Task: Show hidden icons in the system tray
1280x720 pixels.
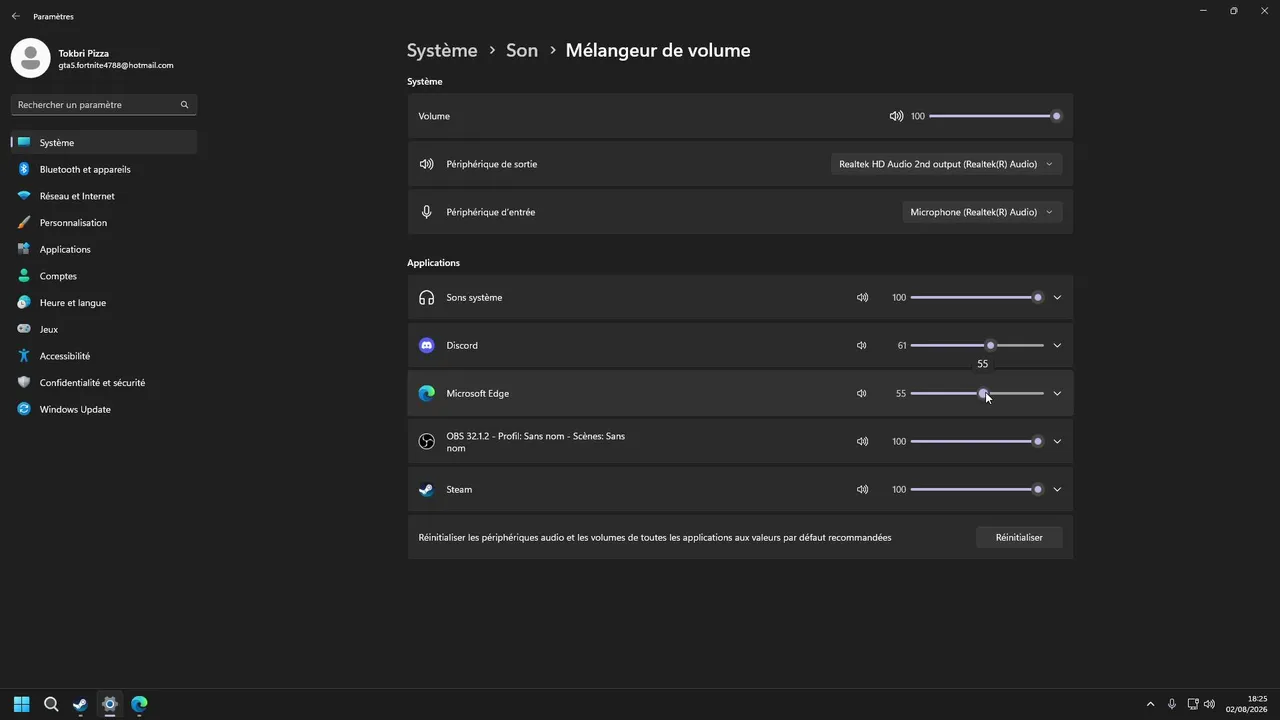Action: (x=1150, y=704)
